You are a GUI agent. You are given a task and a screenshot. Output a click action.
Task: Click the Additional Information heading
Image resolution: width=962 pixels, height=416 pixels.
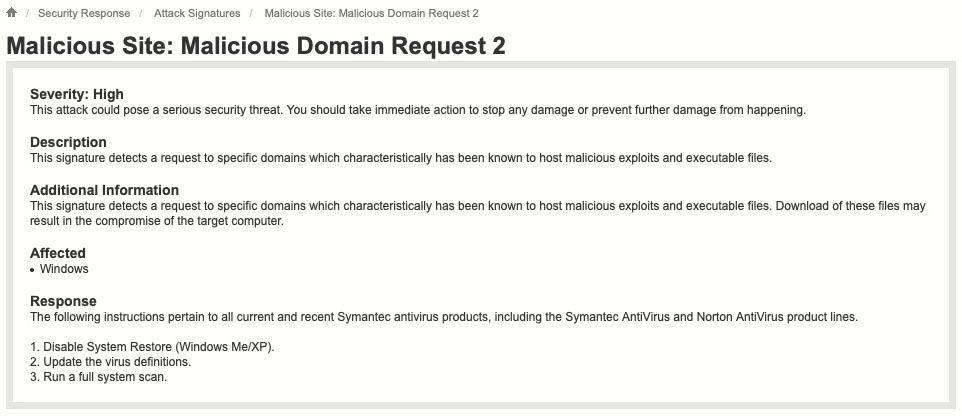coord(104,190)
